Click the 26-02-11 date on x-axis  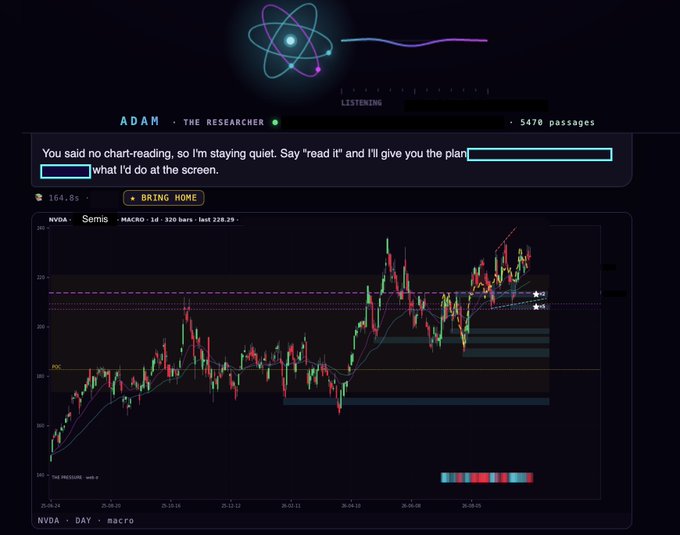(x=291, y=506)
